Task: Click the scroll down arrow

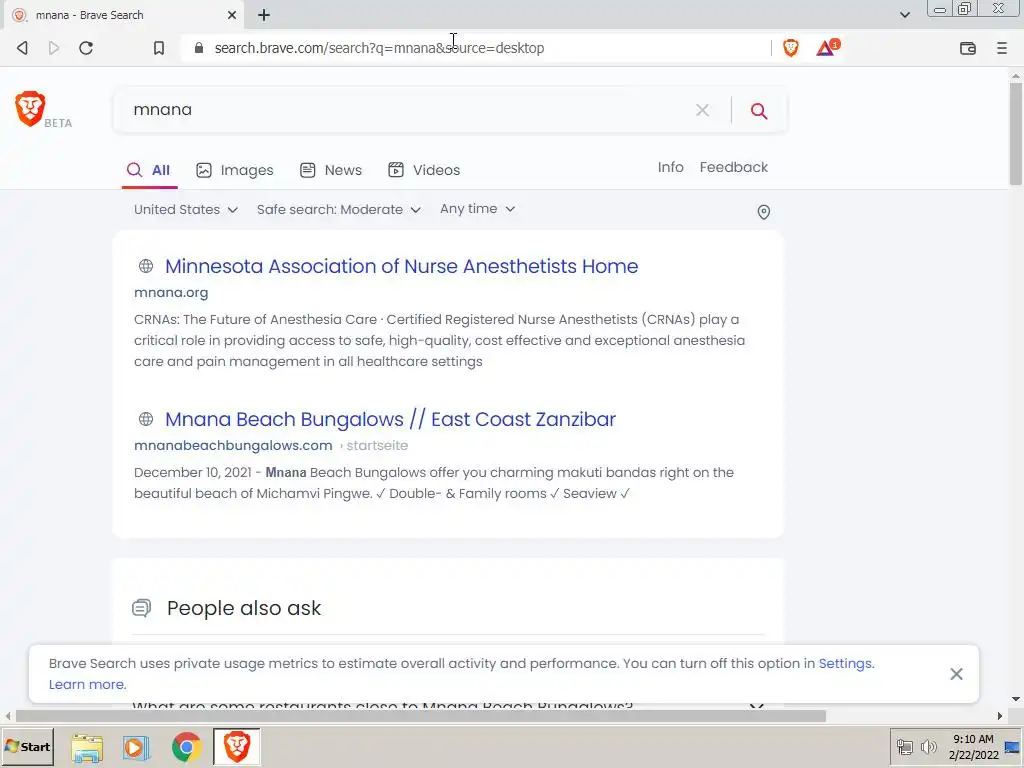Action: click(x=1016, y=699)
